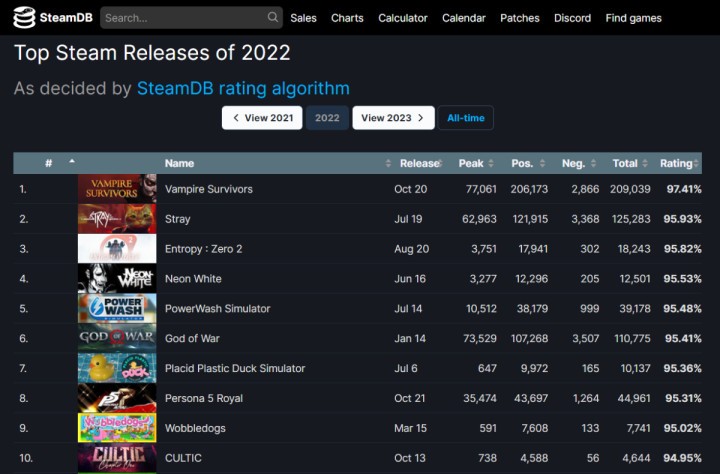
Task: Open the CULTIC name link
Action: tap(183, 458)
